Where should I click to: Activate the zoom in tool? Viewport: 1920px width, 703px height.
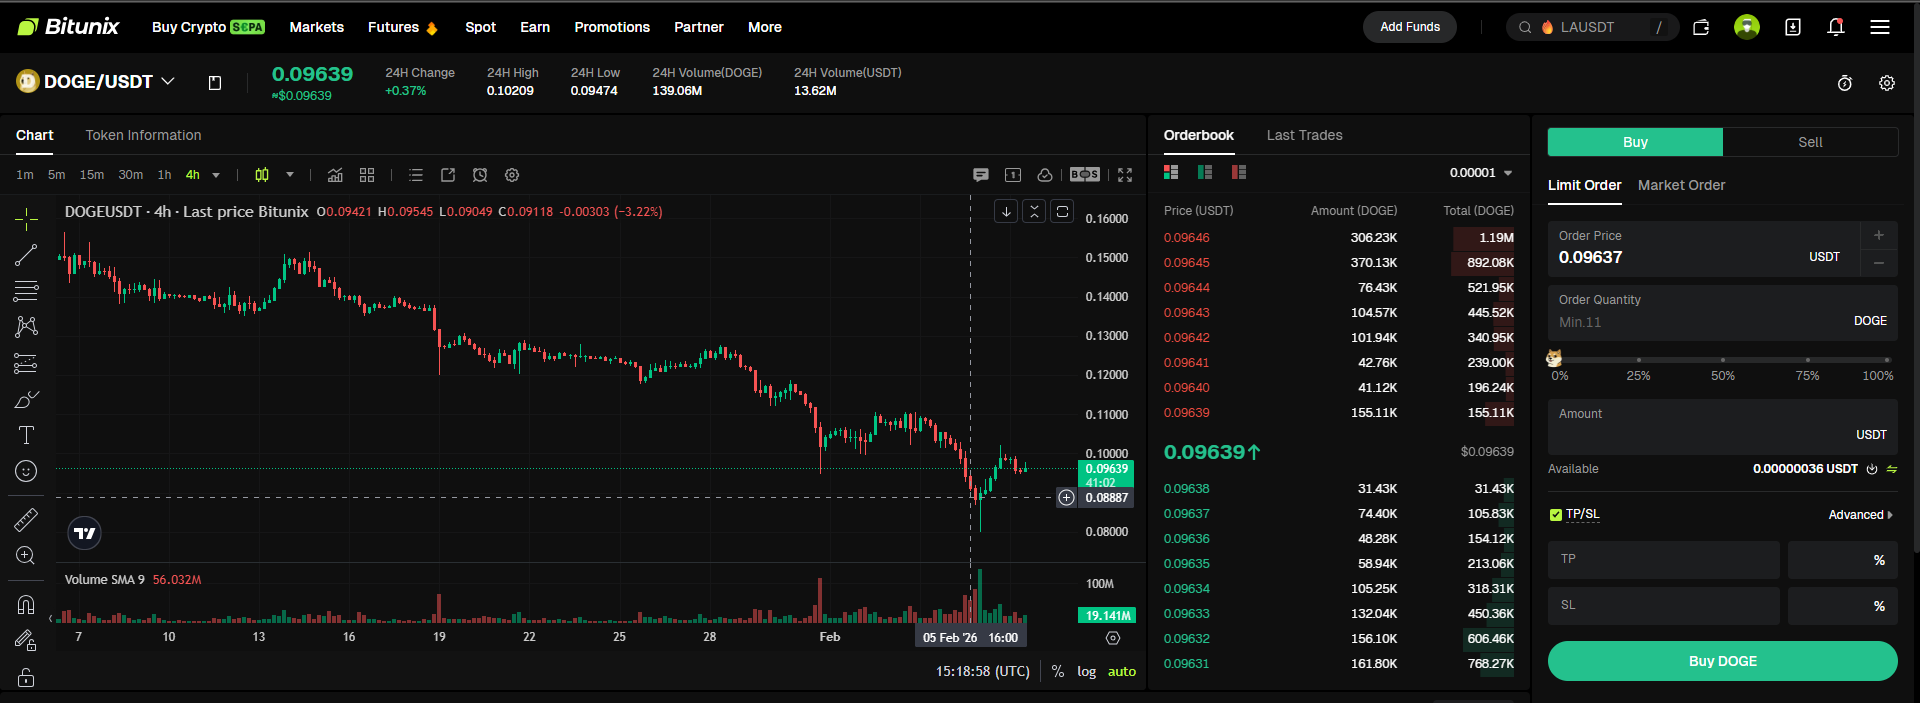click(x=26, y=555)
